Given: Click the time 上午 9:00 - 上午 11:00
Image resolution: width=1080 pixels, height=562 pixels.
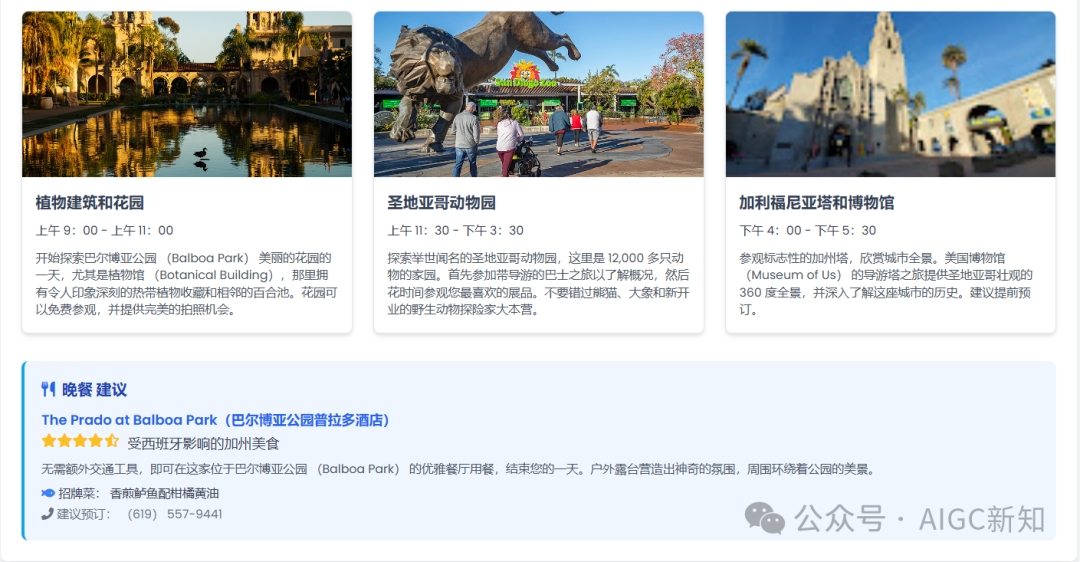Looking at the screenshot, I should (105, 231).
